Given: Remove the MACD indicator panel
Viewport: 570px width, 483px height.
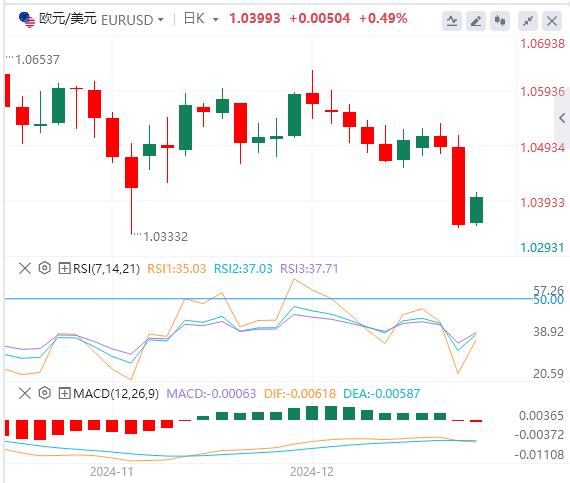Looking at the screenshot, I should click(x=25, y=393).
